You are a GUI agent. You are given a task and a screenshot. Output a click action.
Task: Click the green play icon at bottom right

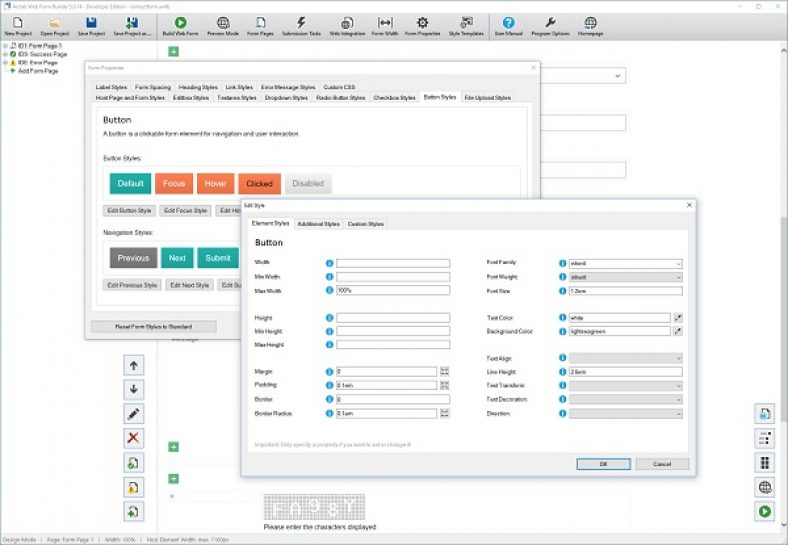764,511
